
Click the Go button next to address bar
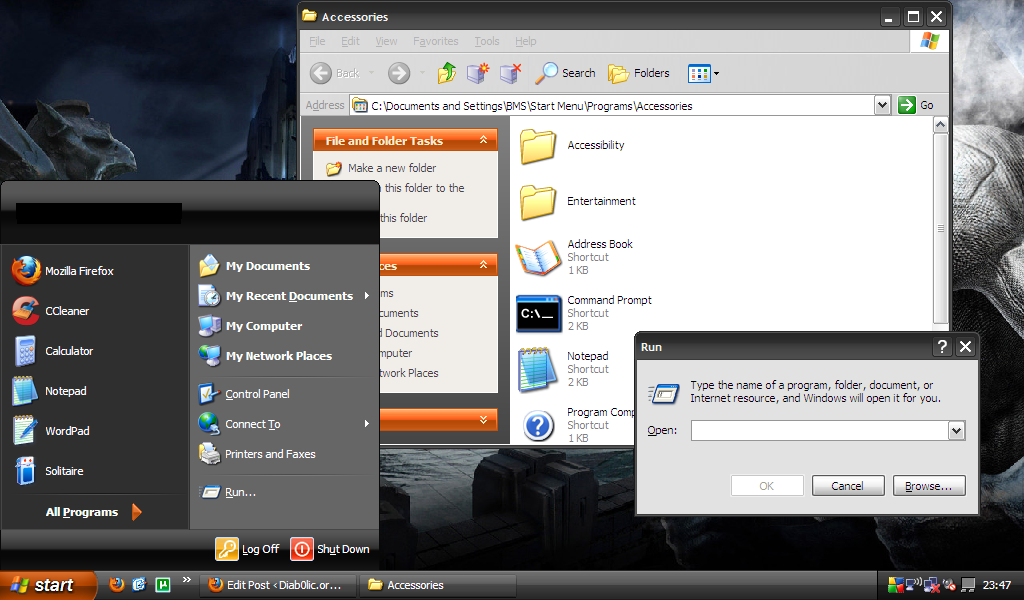click(x=916, y=105)
